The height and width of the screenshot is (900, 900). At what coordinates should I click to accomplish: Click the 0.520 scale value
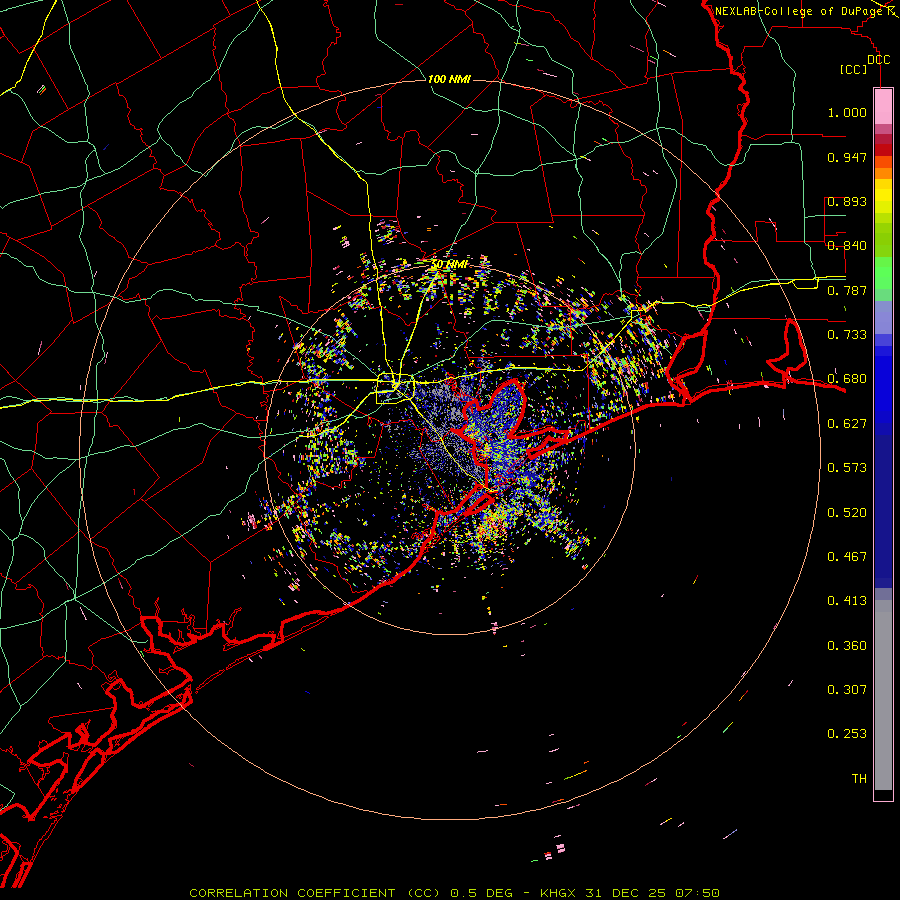pos(847,513)
